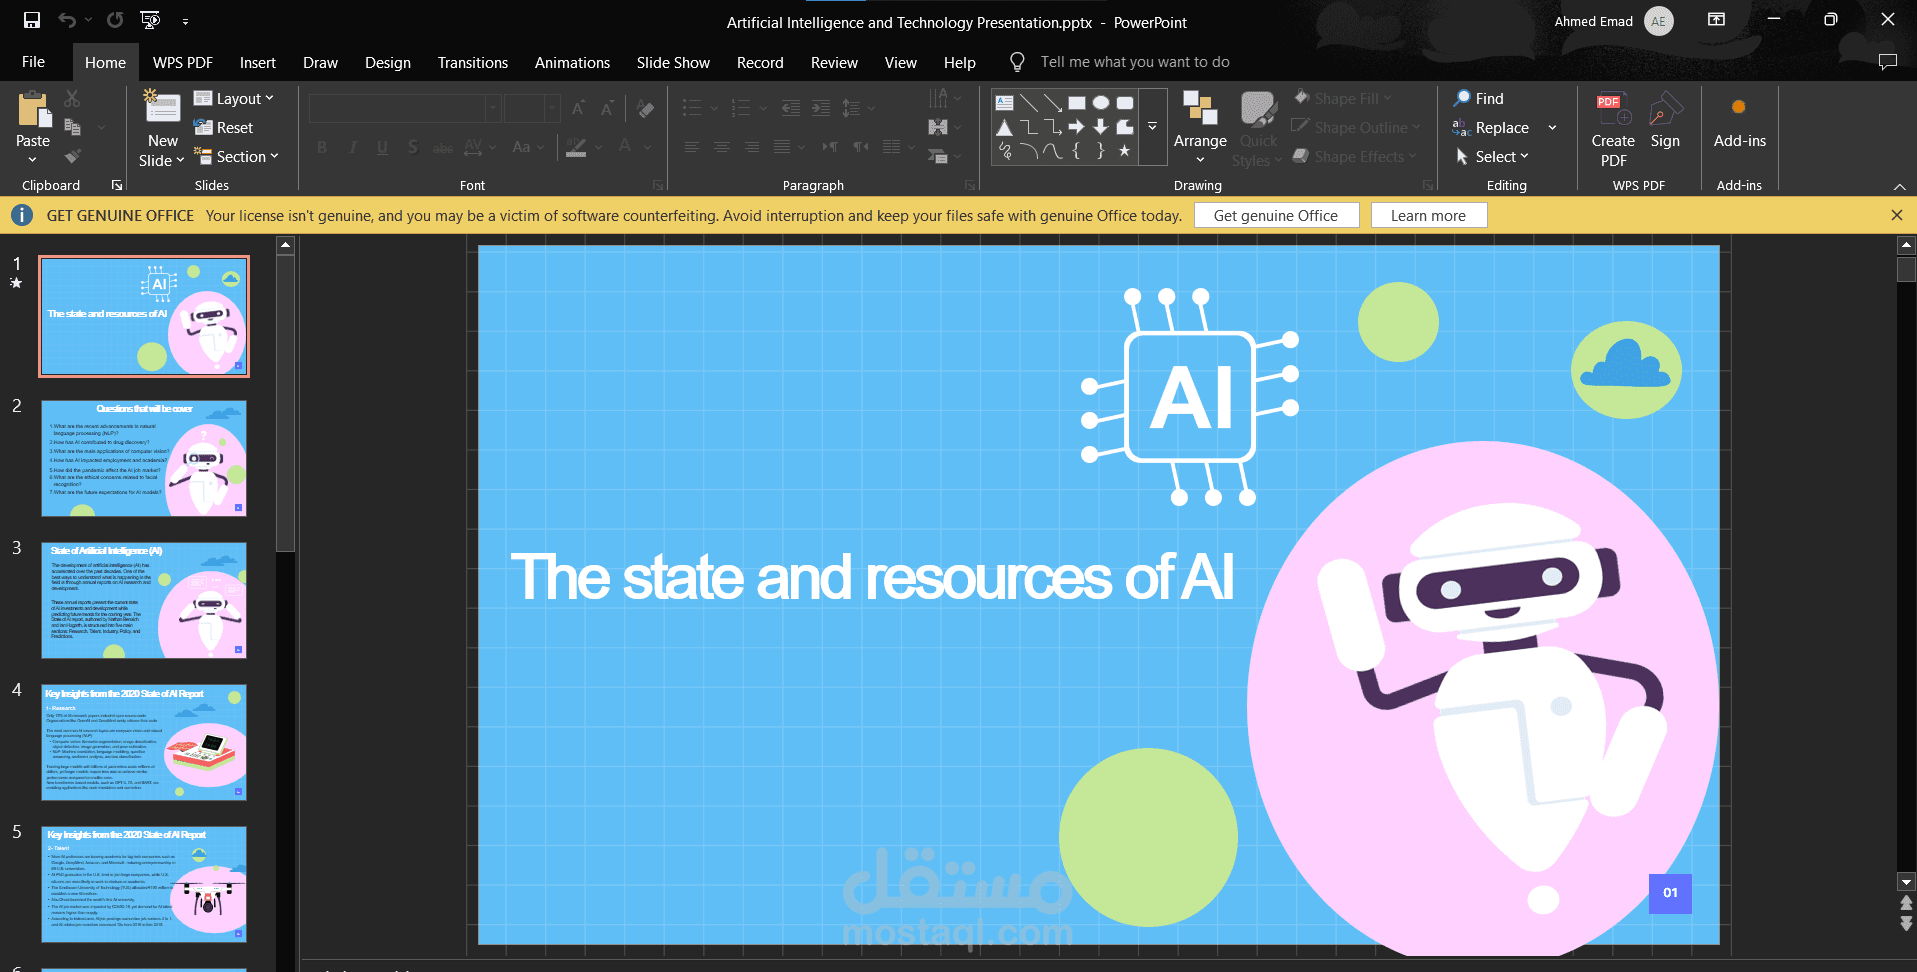Screen dimensions: 1917x972
Task: Select the Oval shape in gallery
Action: 1101,102
